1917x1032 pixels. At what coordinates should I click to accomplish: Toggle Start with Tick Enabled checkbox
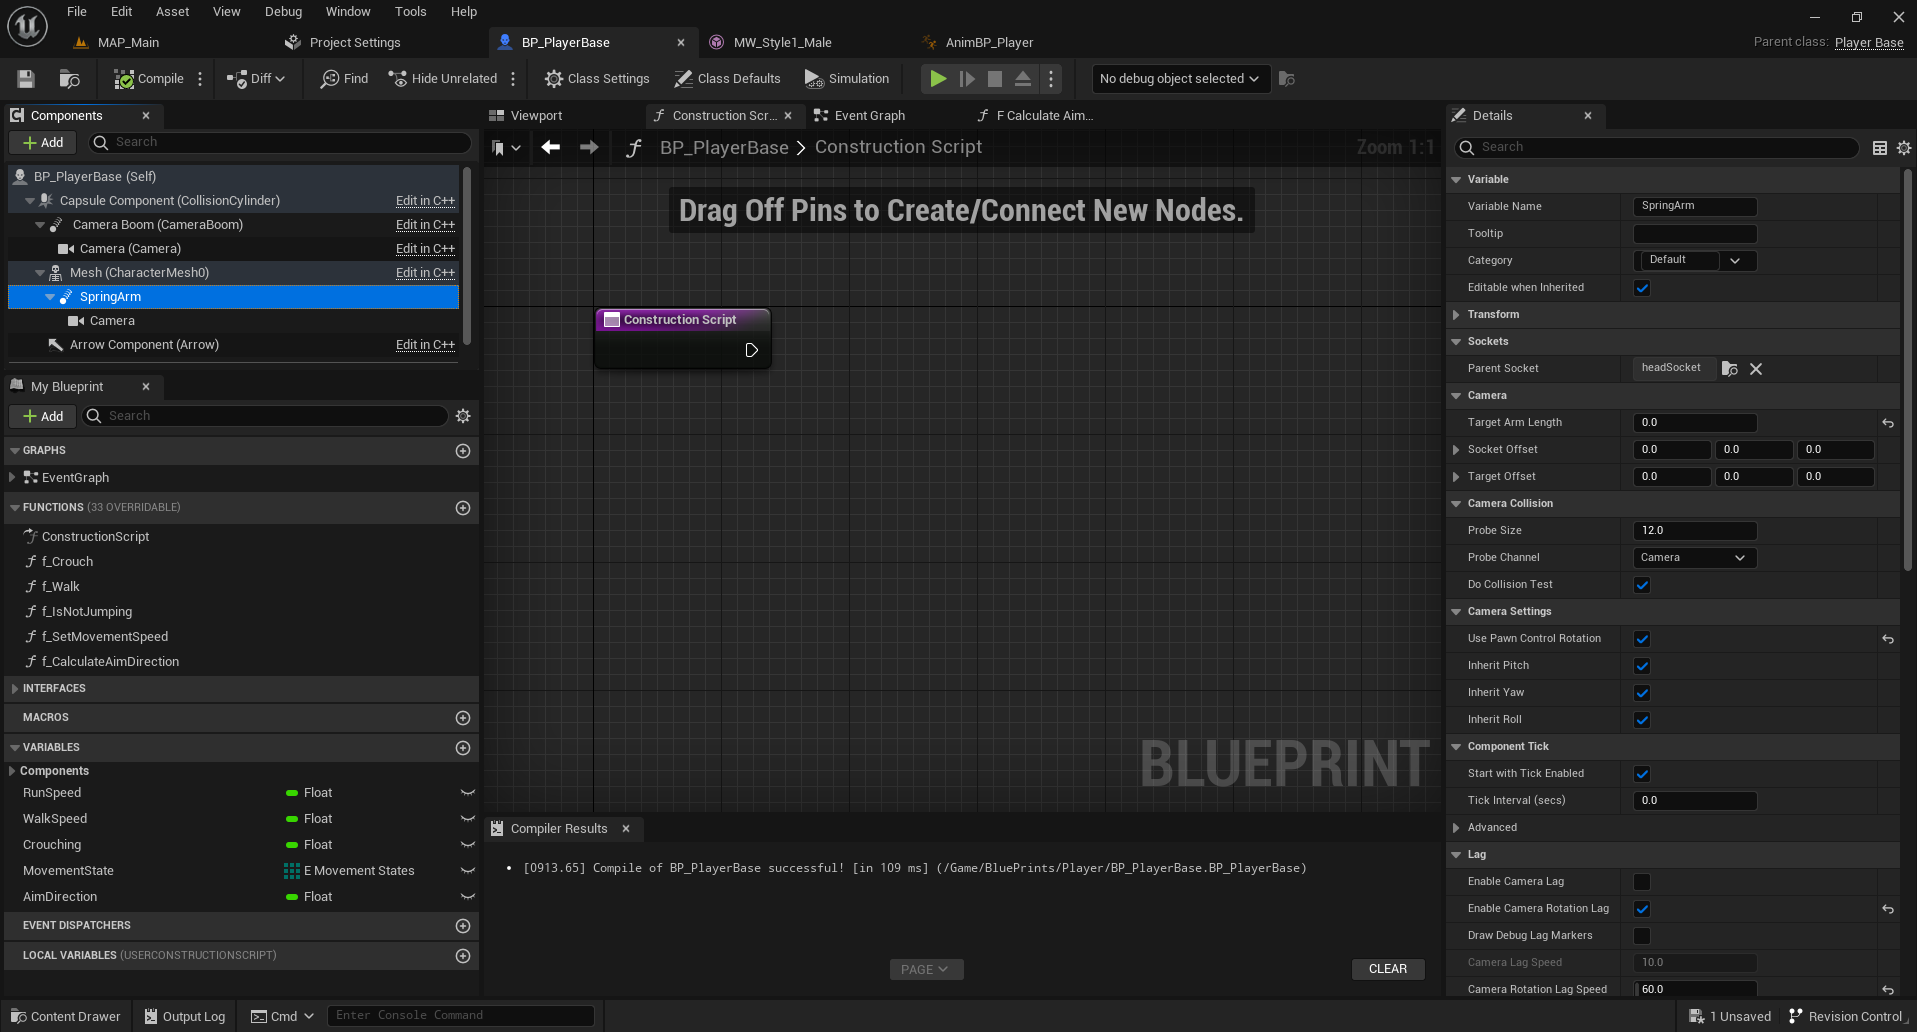tap(1642, 774)
